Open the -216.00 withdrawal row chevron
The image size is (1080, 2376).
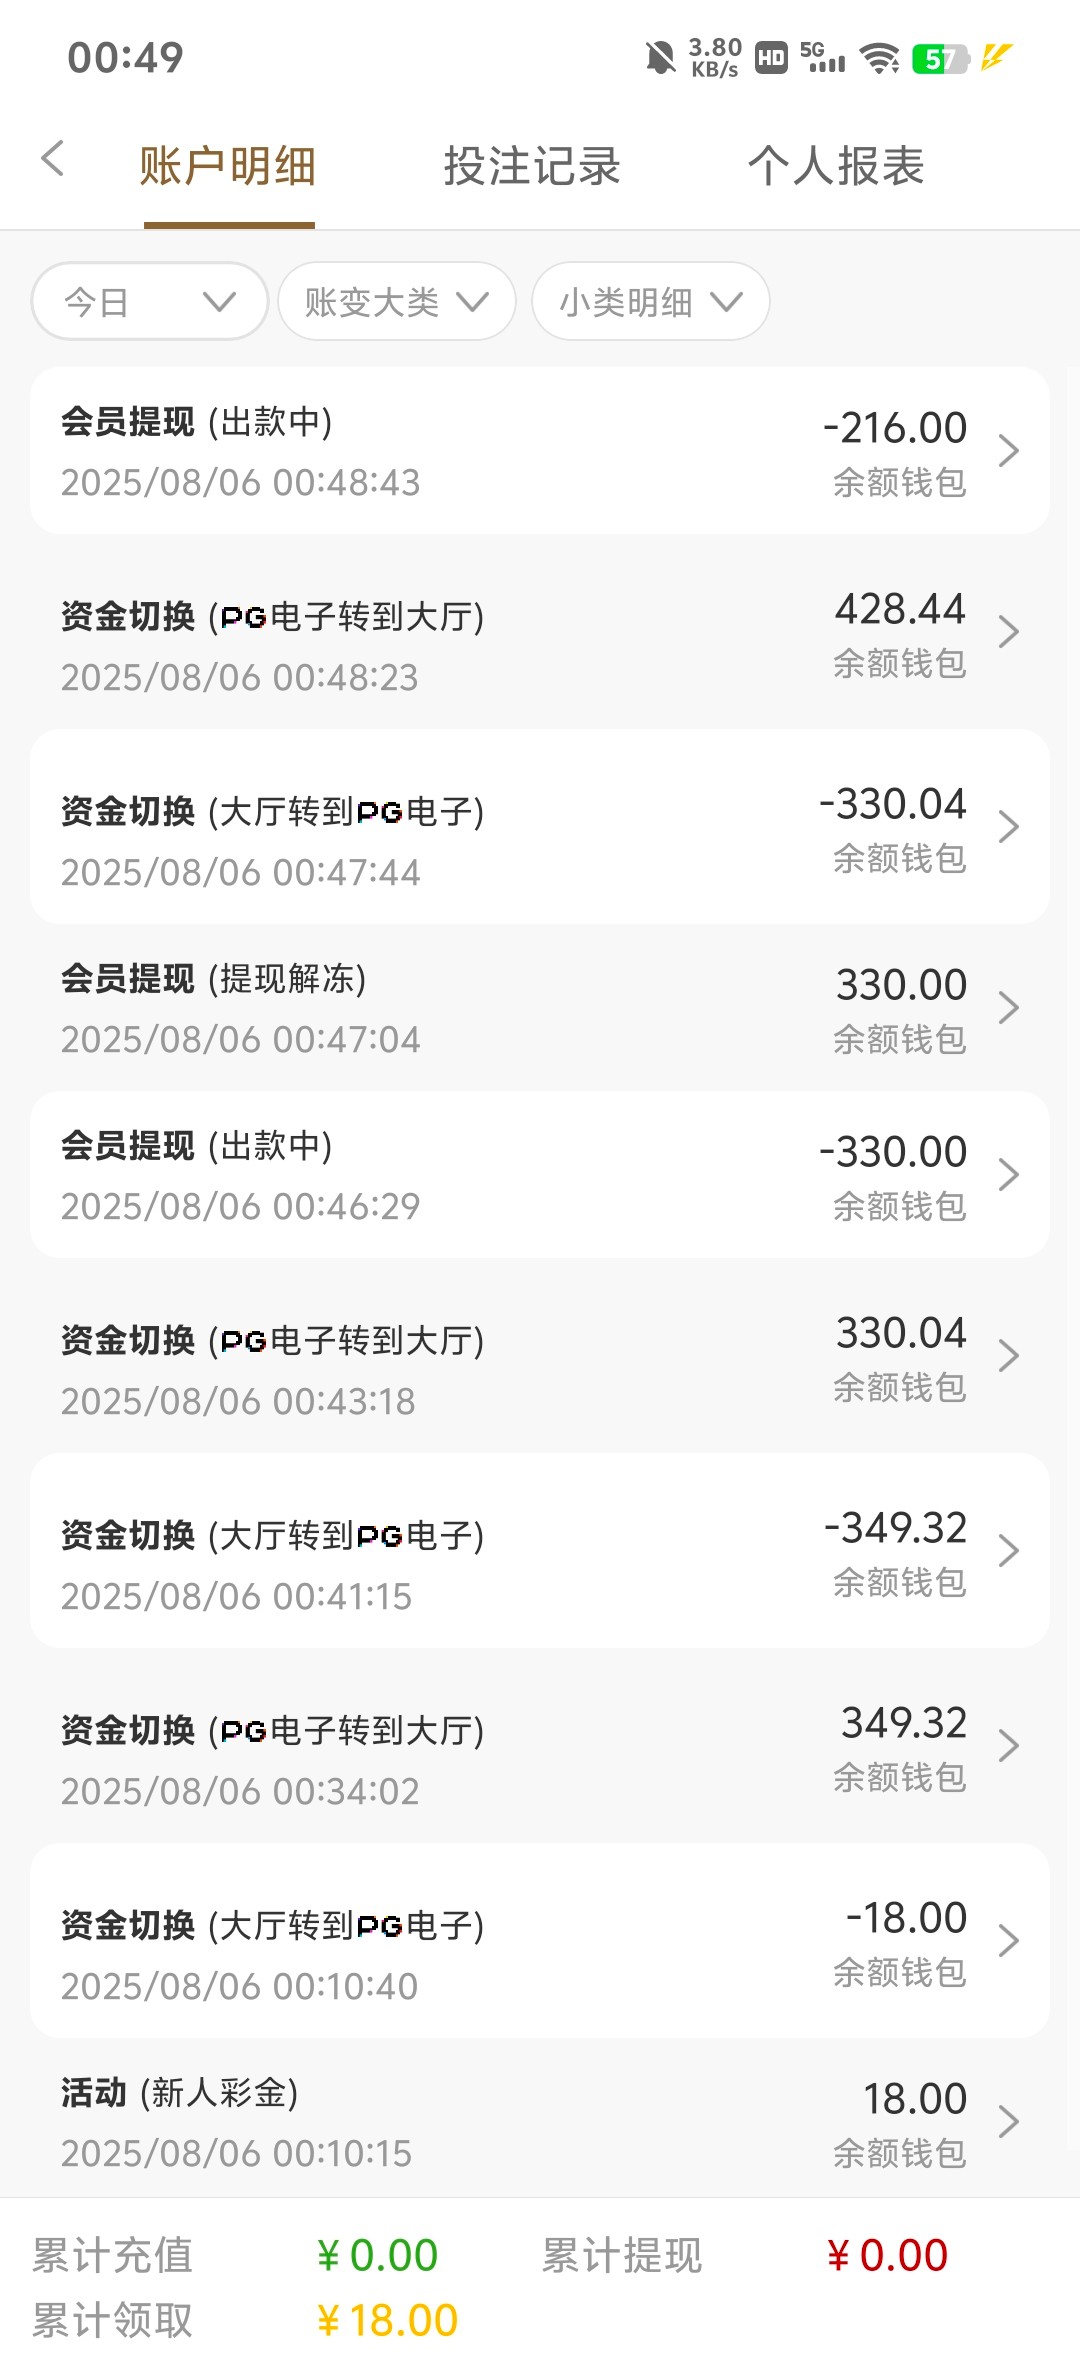coord(1008,451)
